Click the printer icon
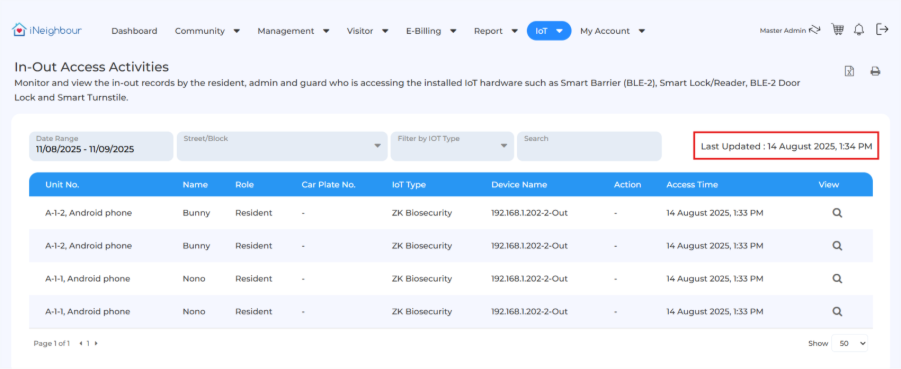Screen dimensions: 901x369 tap(875, 71)
